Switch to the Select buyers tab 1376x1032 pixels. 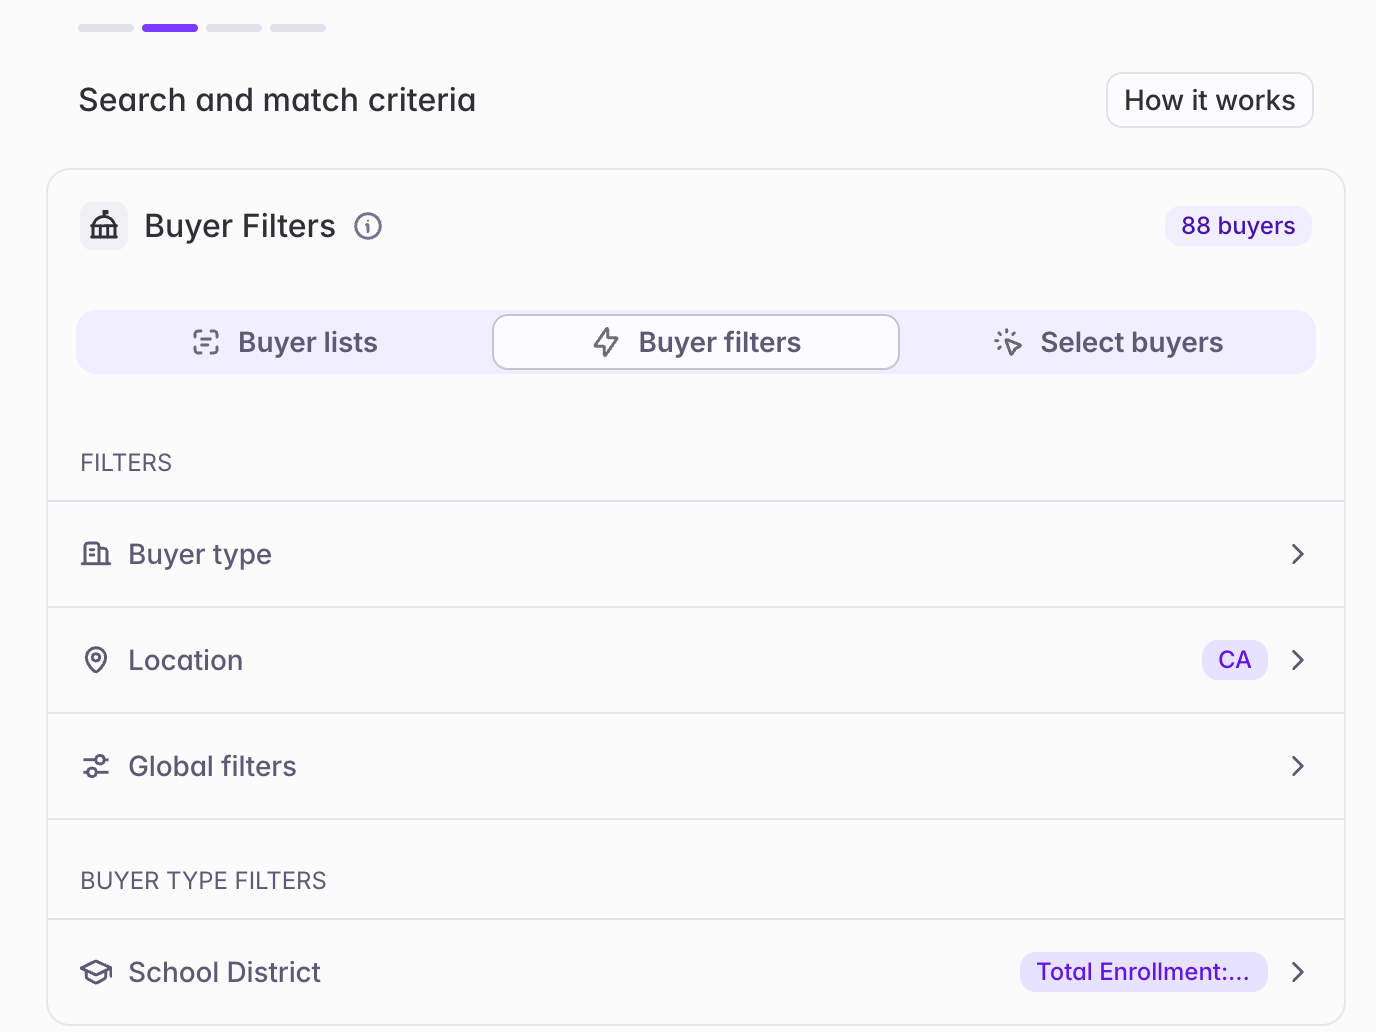1108,342
